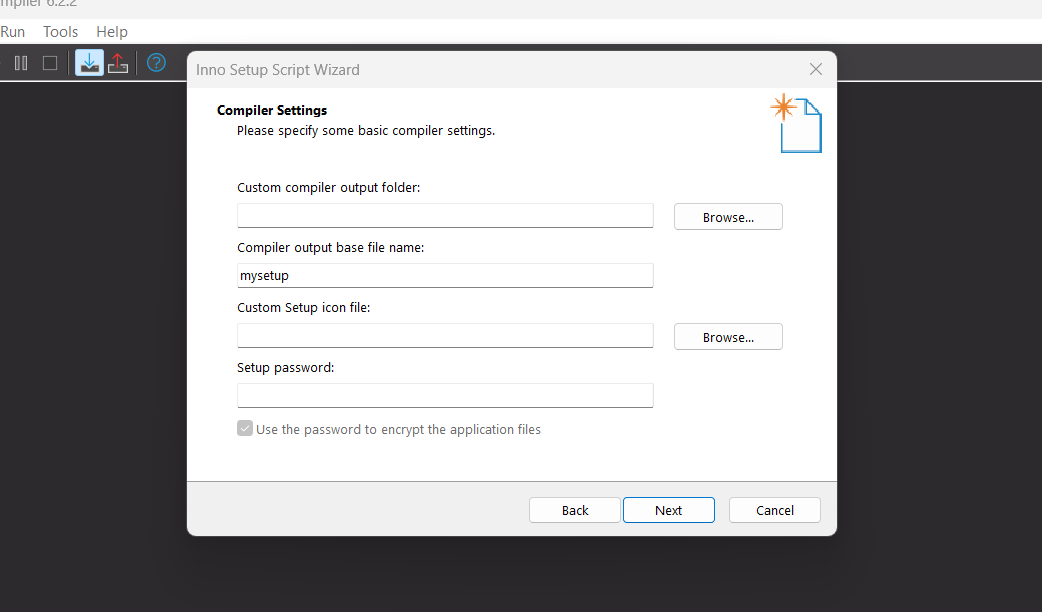The width and height of the screenshot is (1042, 612).
Task: Cancel the Script Wizard
Action: [775, 510]
